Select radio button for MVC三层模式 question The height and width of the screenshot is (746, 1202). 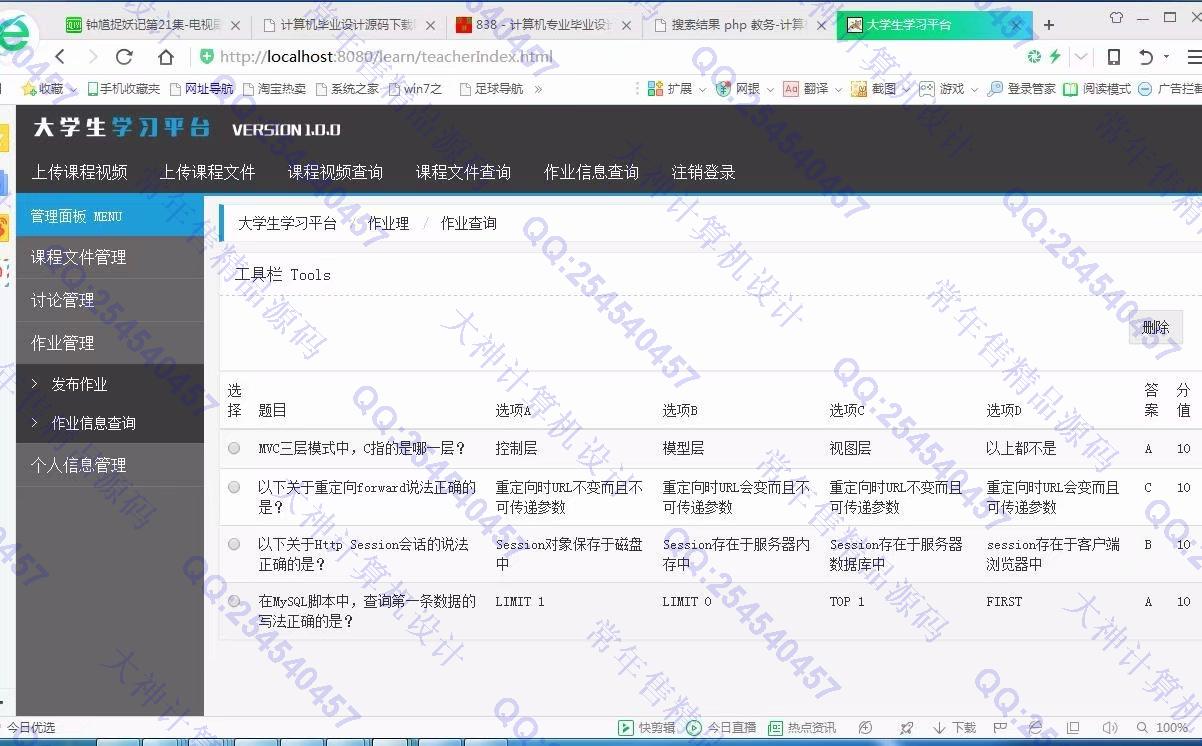click(234, 449)
